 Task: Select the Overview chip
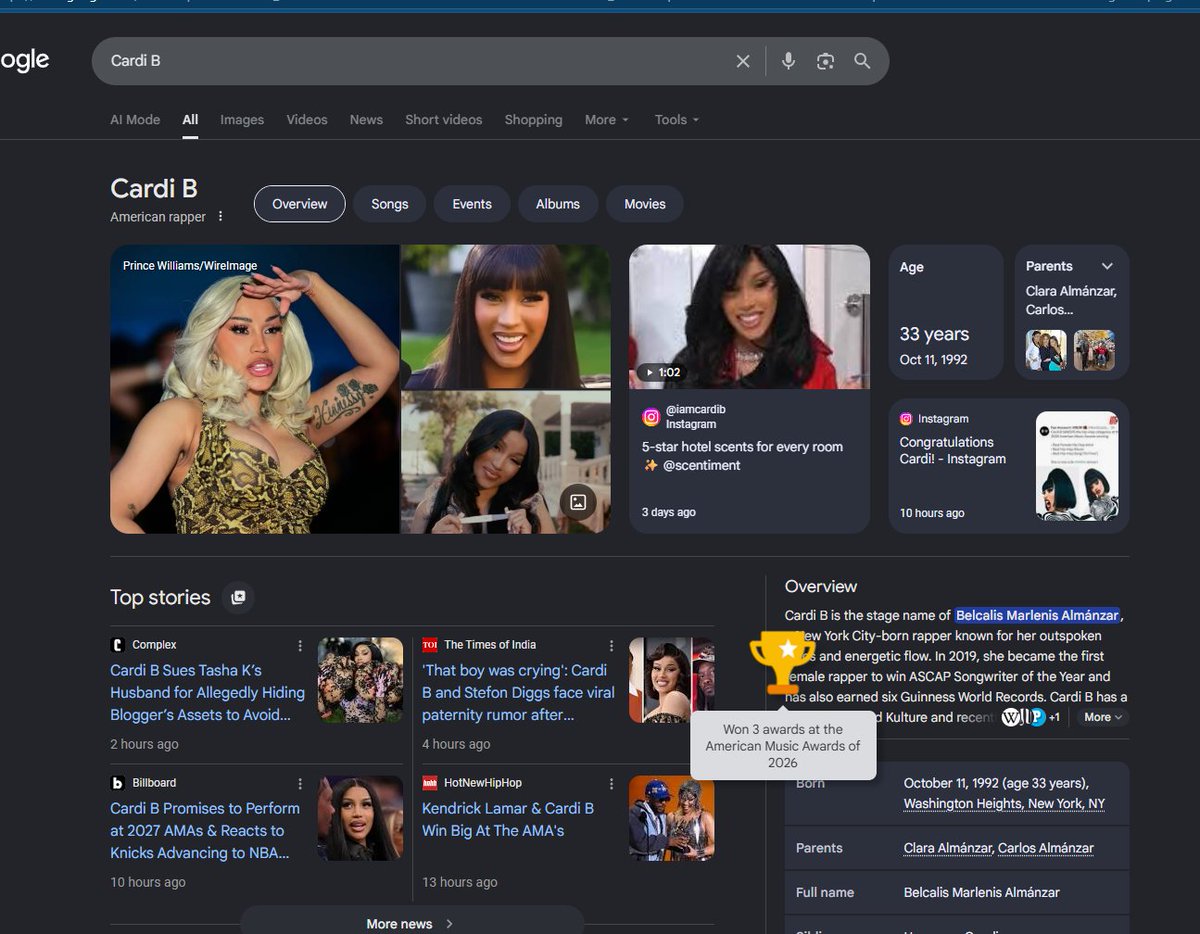coord(300,204)
